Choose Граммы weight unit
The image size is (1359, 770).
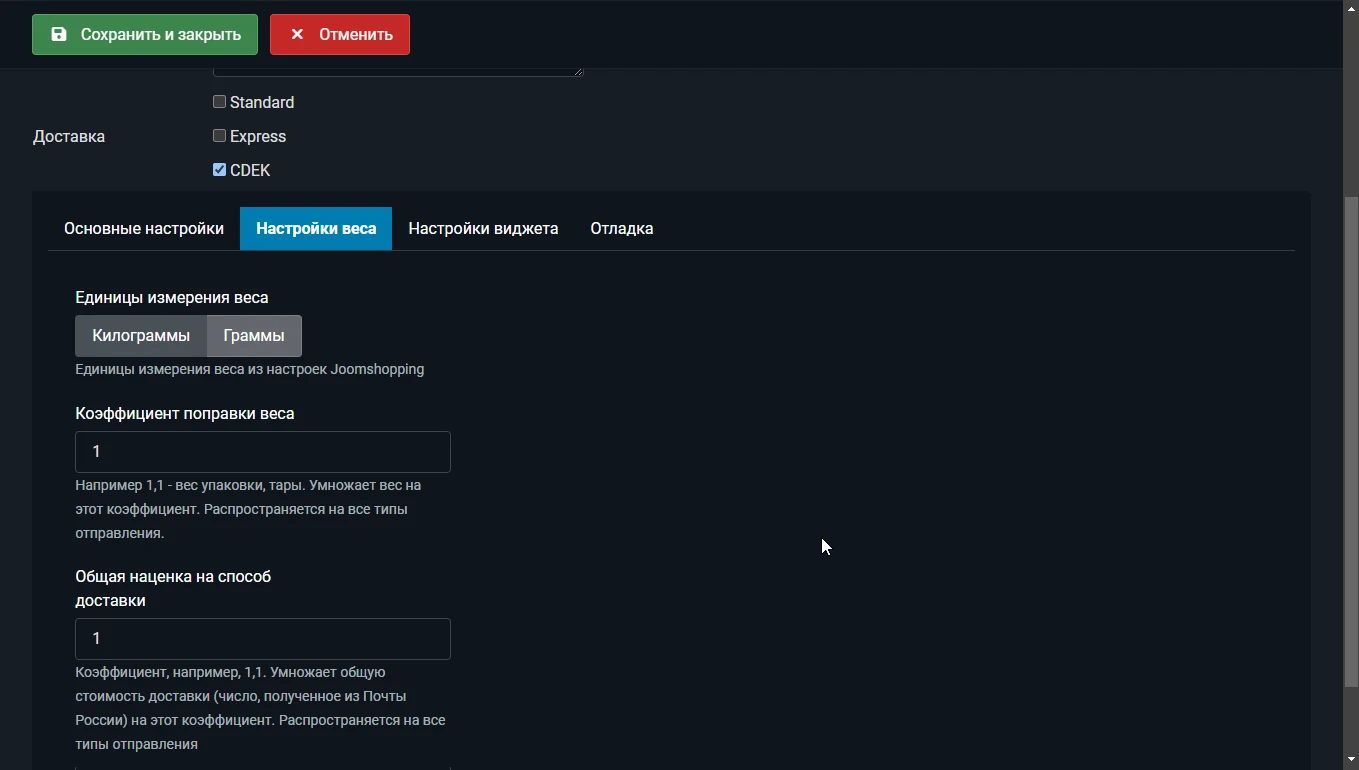254,336
